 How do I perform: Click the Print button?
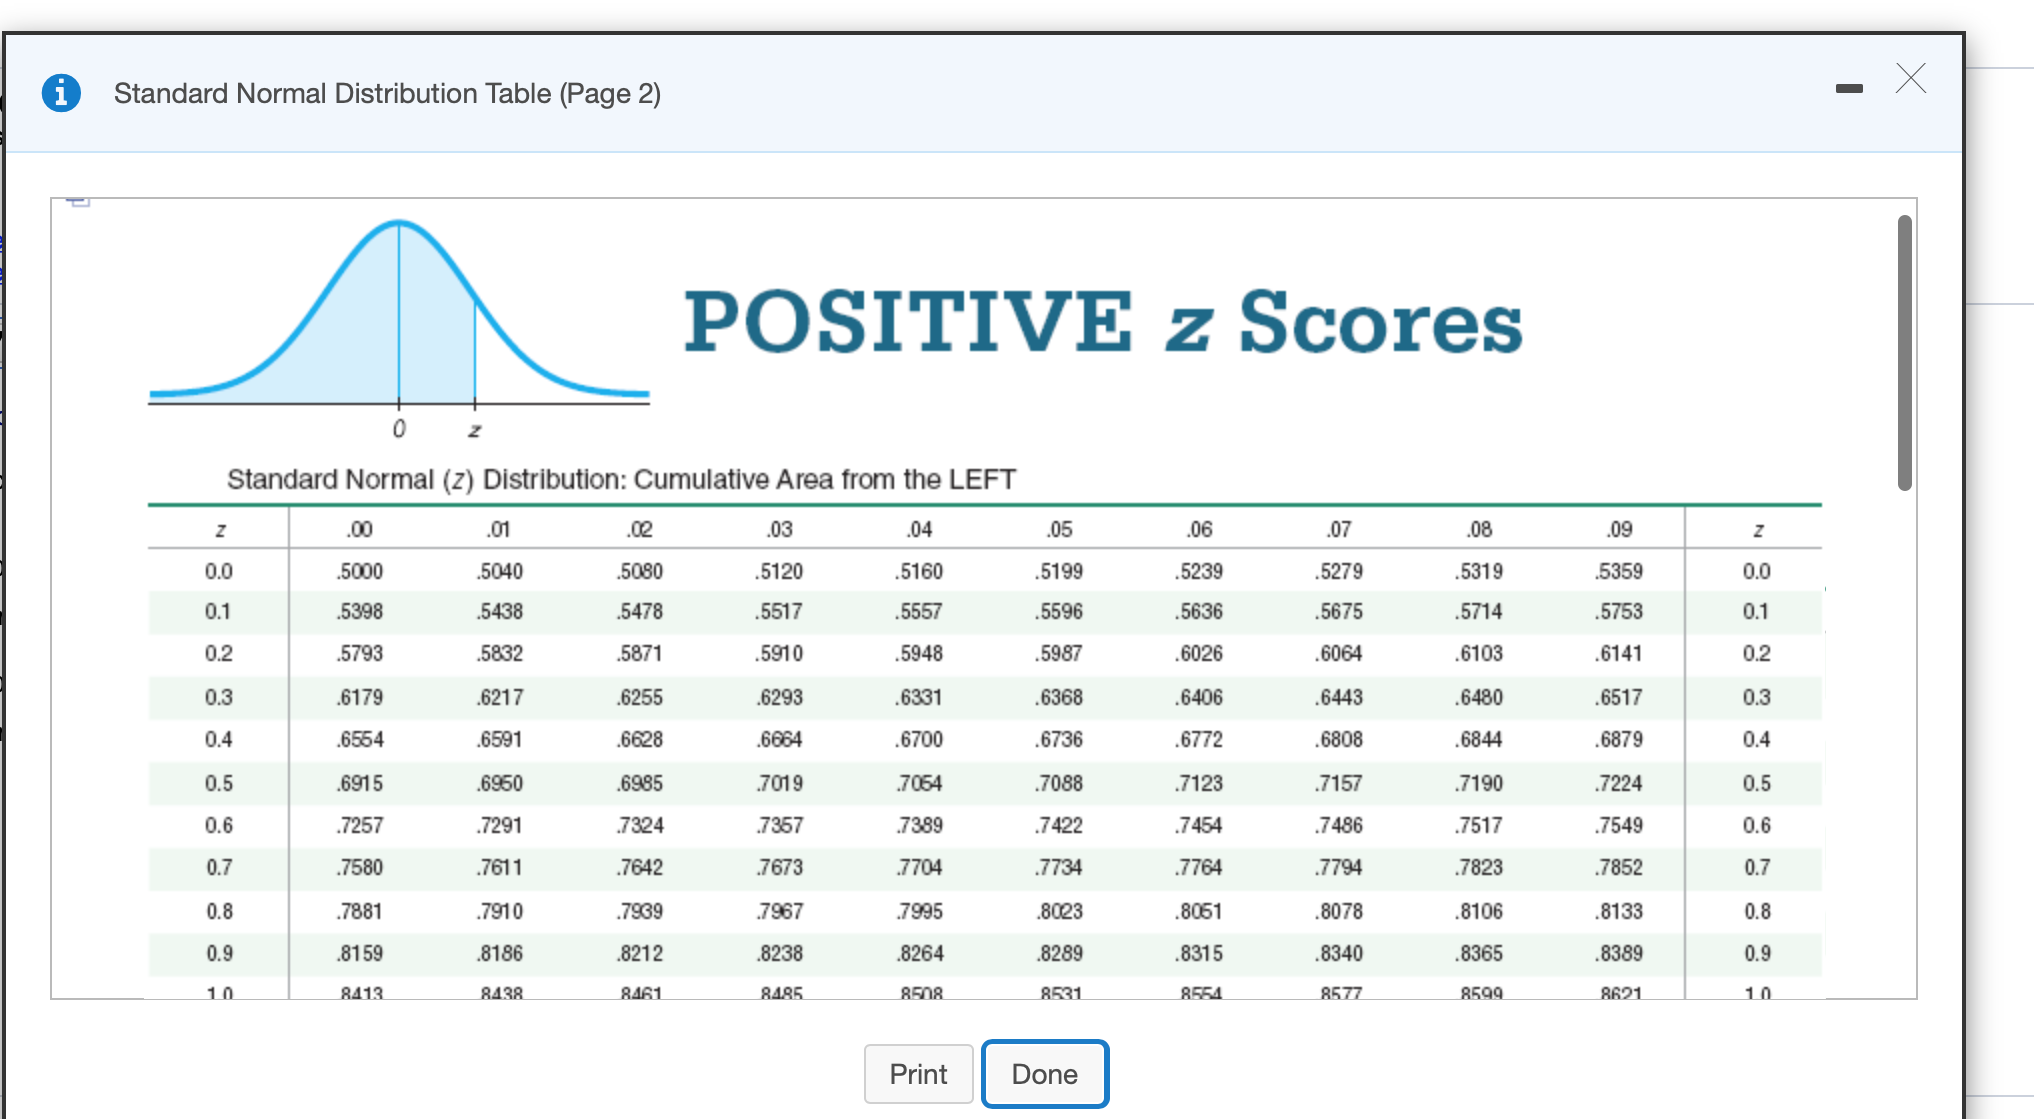tap(917, 1073)
